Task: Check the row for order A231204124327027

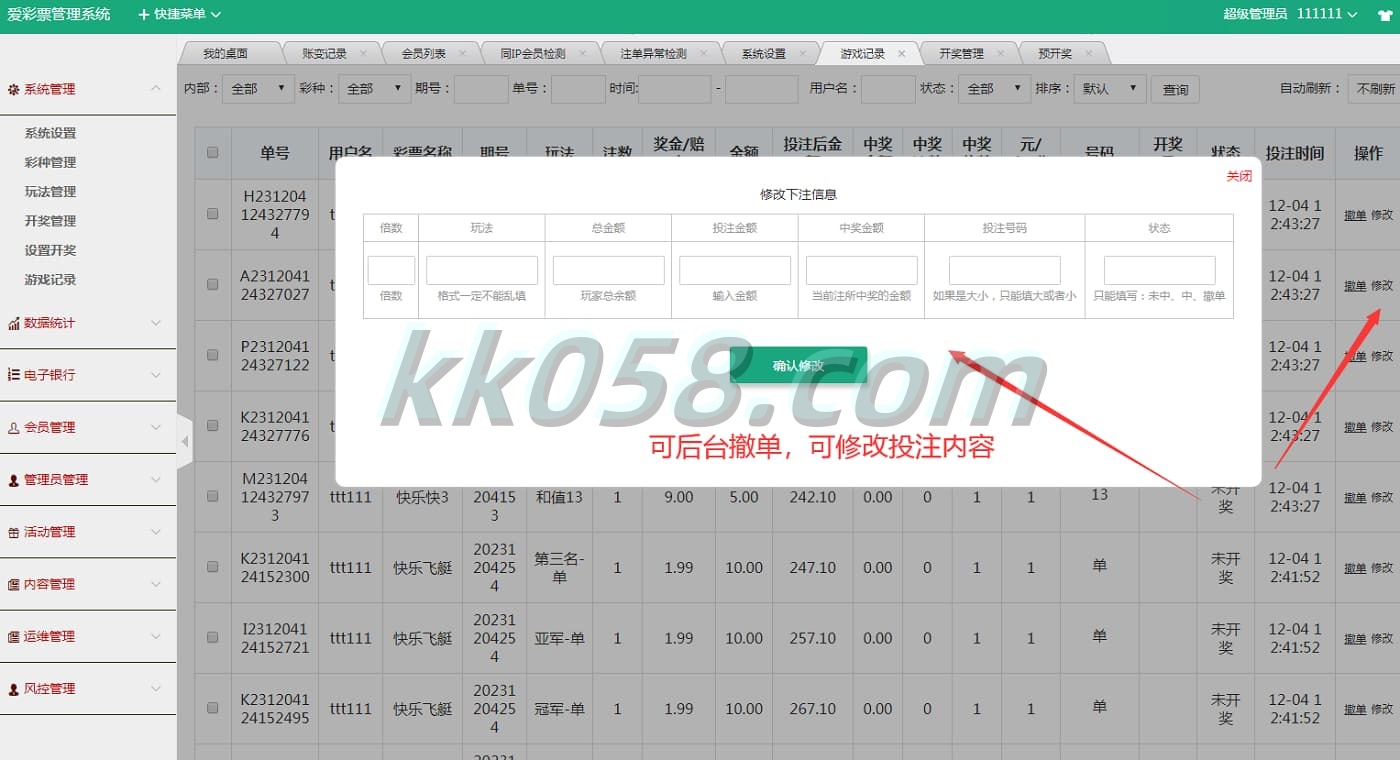Action: tap(212, 284)
